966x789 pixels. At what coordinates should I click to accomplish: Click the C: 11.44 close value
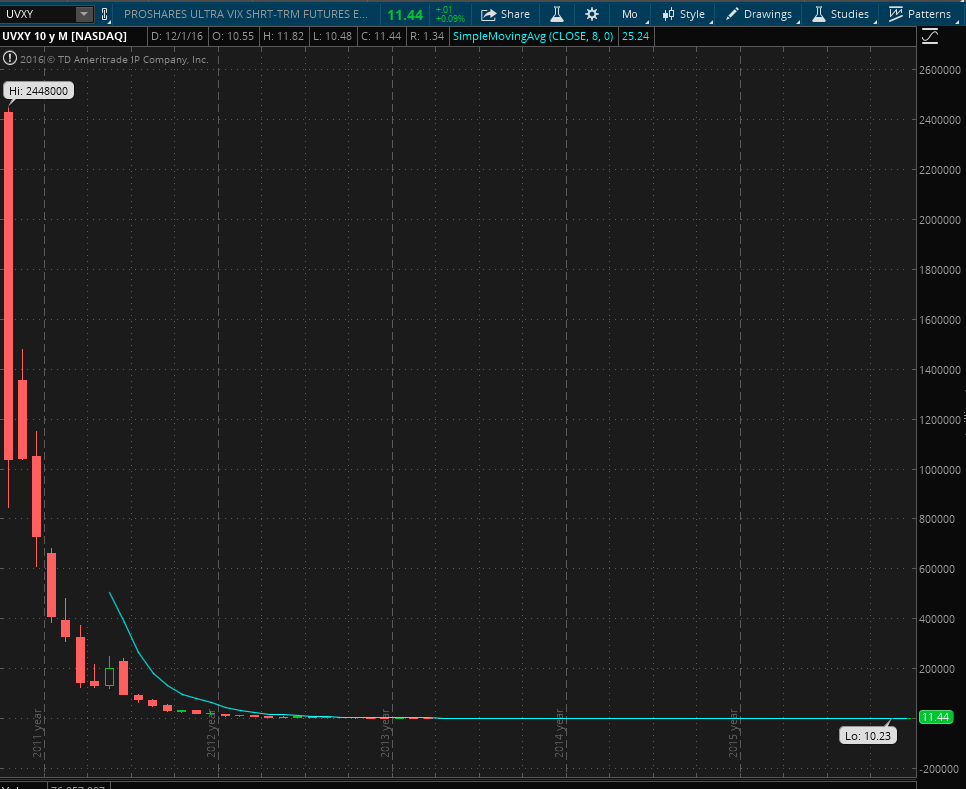[x=381, y=36]
